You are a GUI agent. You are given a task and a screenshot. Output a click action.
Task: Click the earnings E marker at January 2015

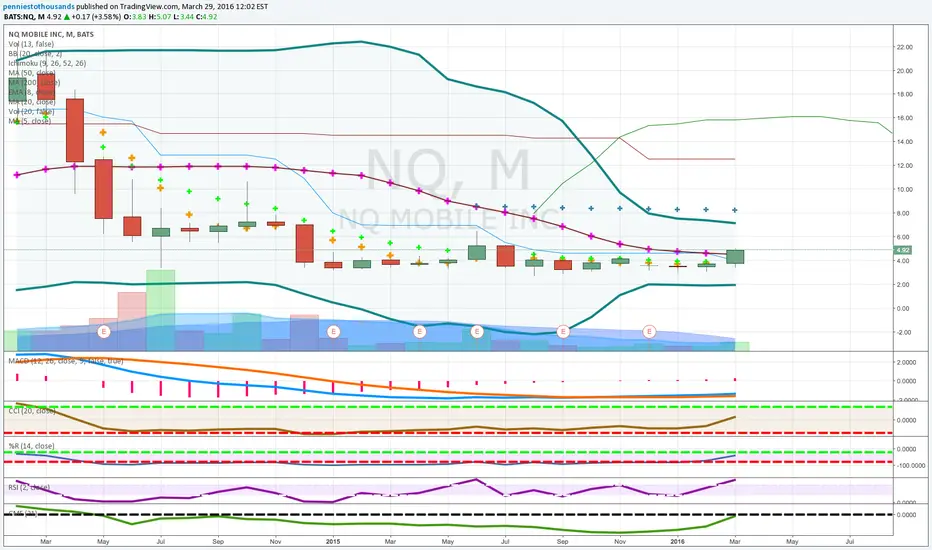tap(333, 331)
